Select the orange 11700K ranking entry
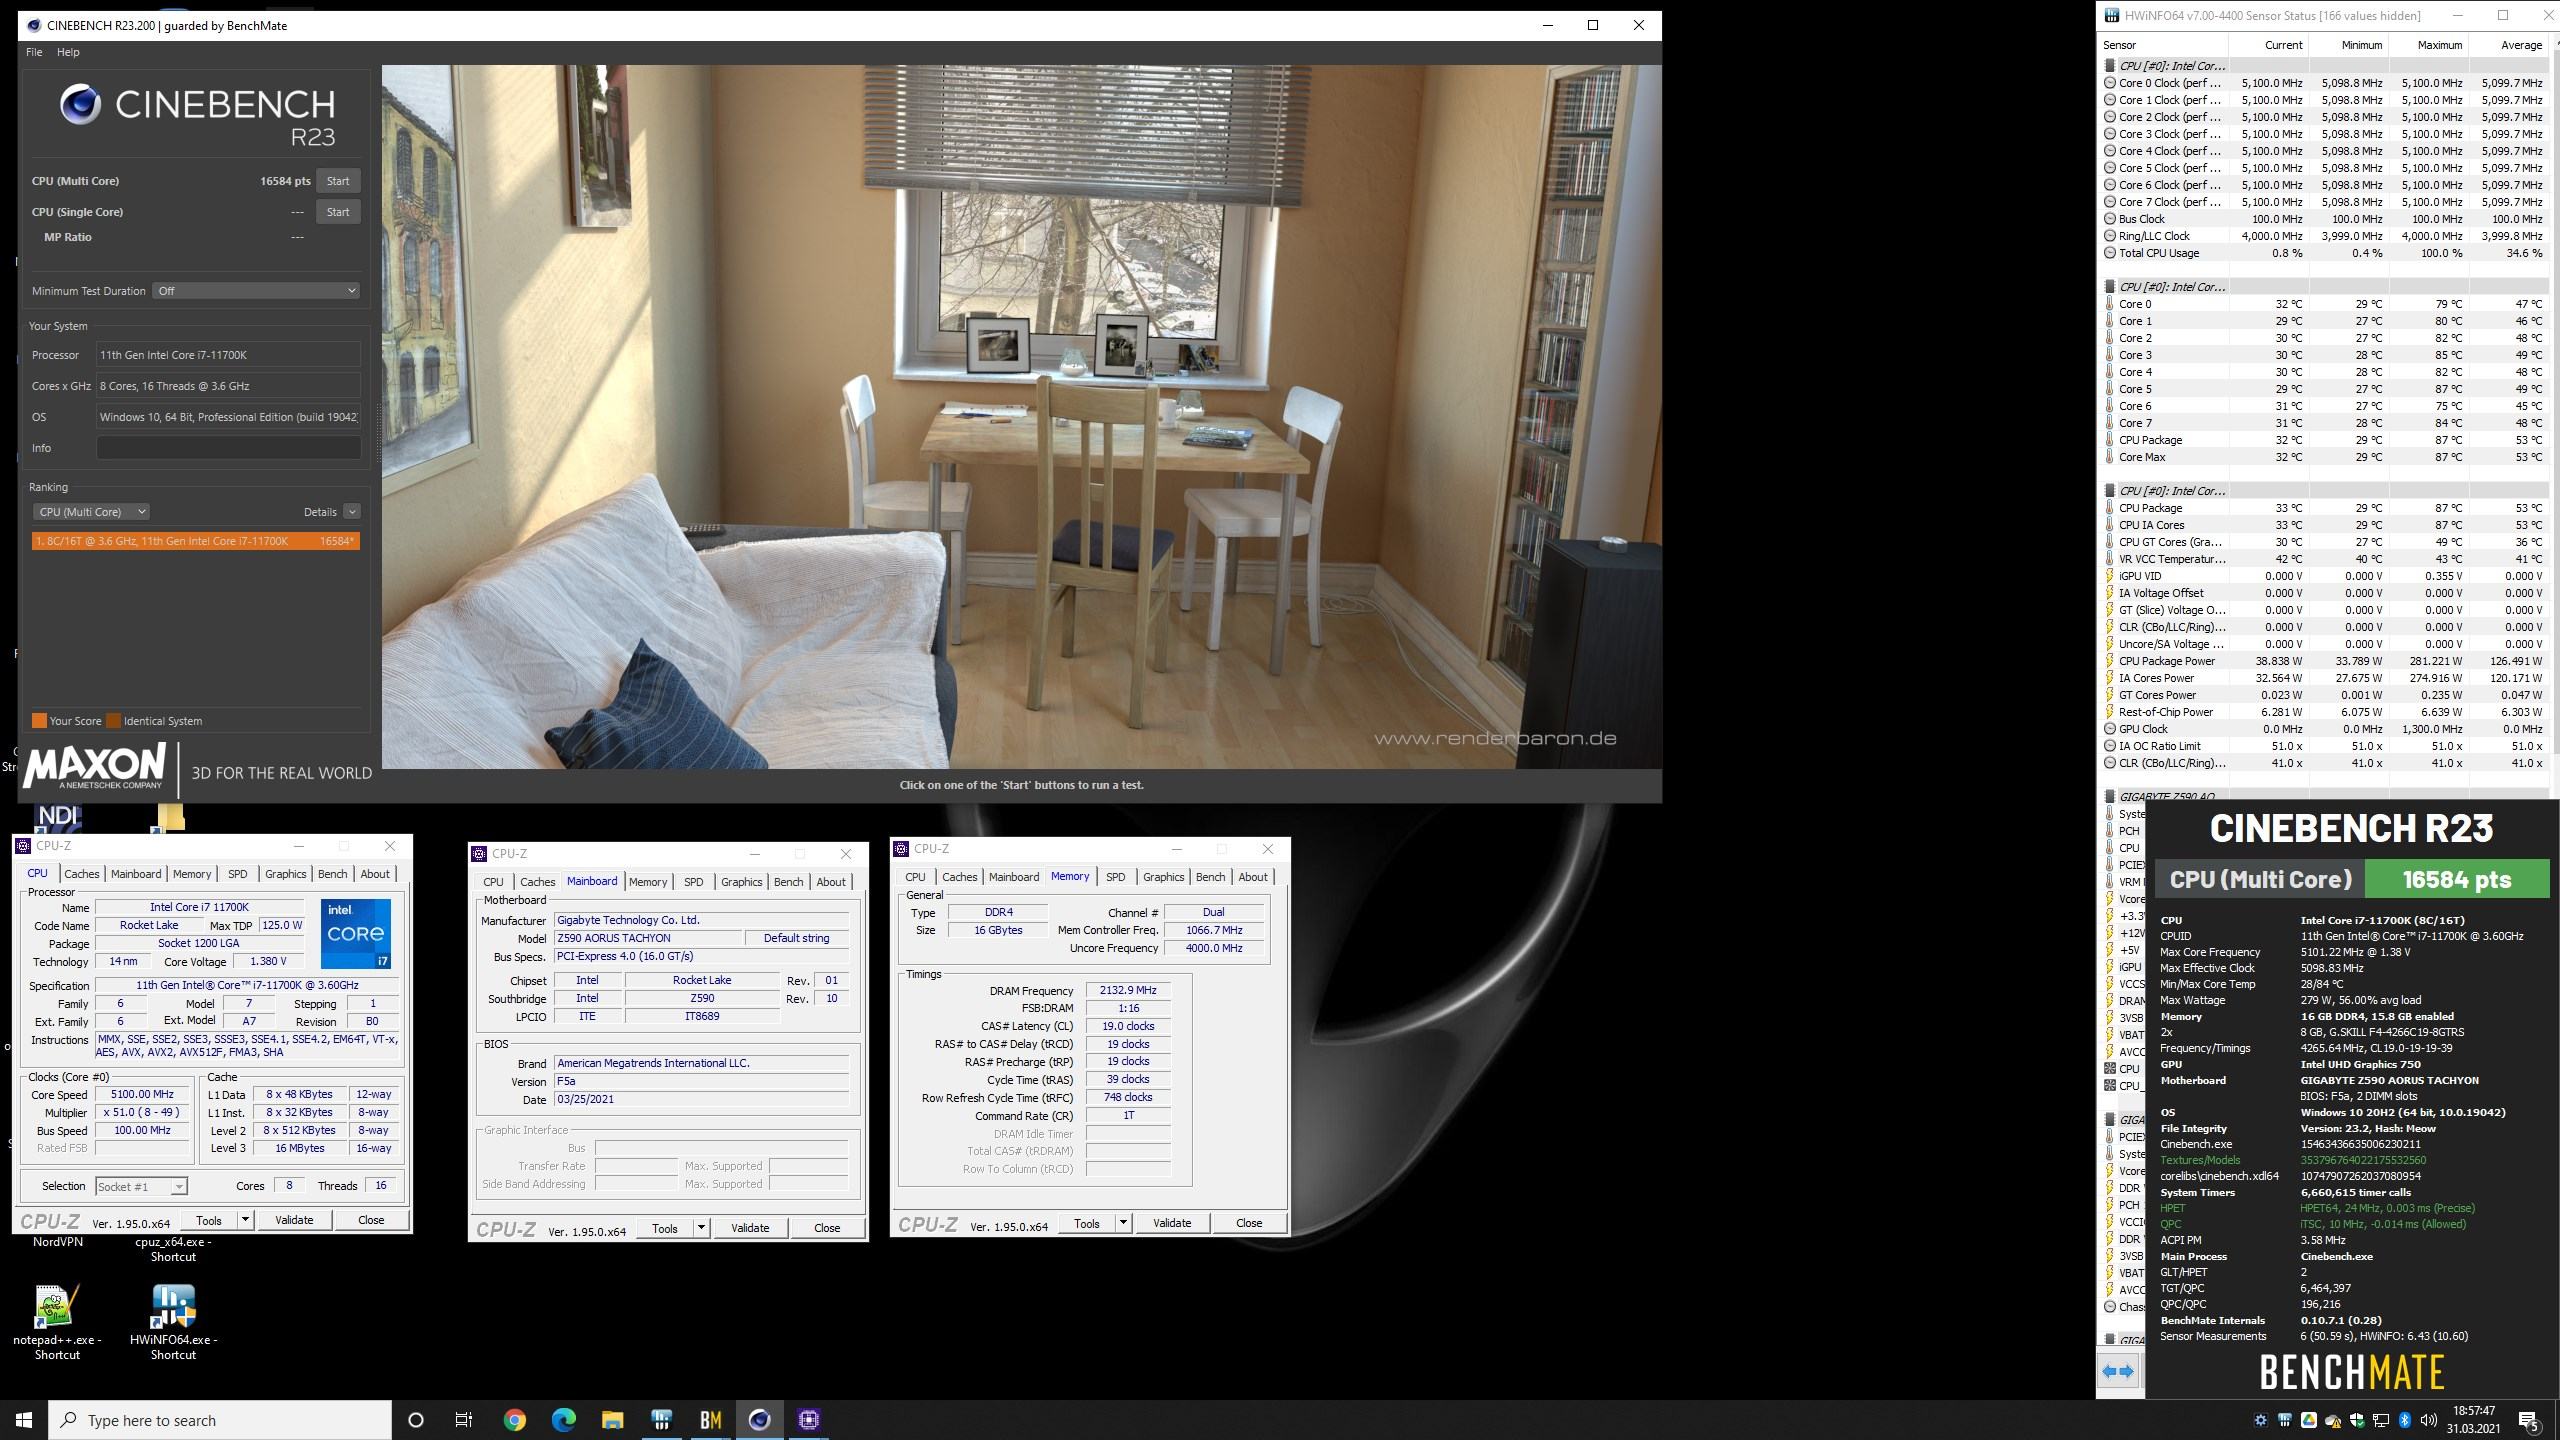This screenshot has width=2560, height=1440. (195, 541)
